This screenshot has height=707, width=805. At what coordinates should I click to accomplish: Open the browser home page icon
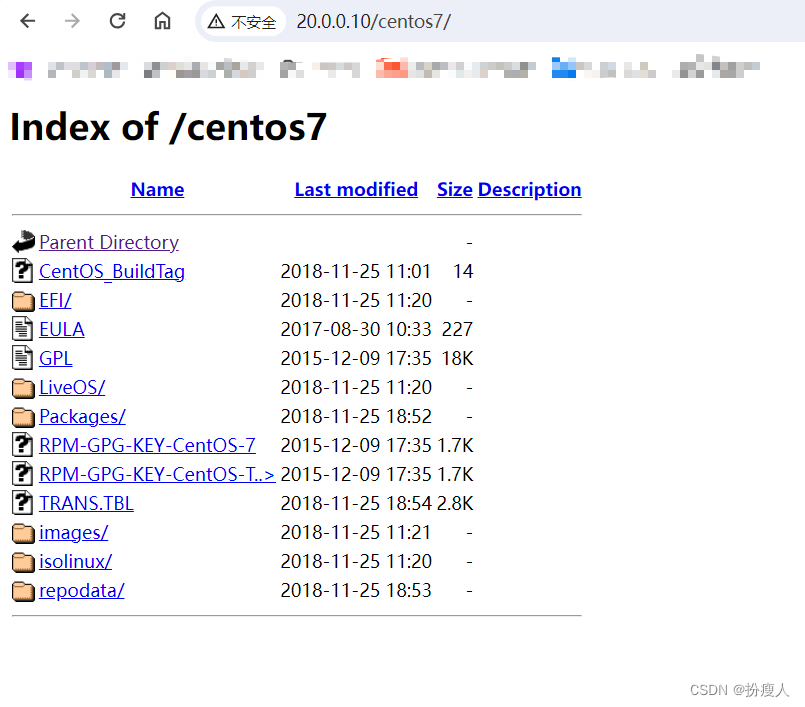[x=162, y=21]
